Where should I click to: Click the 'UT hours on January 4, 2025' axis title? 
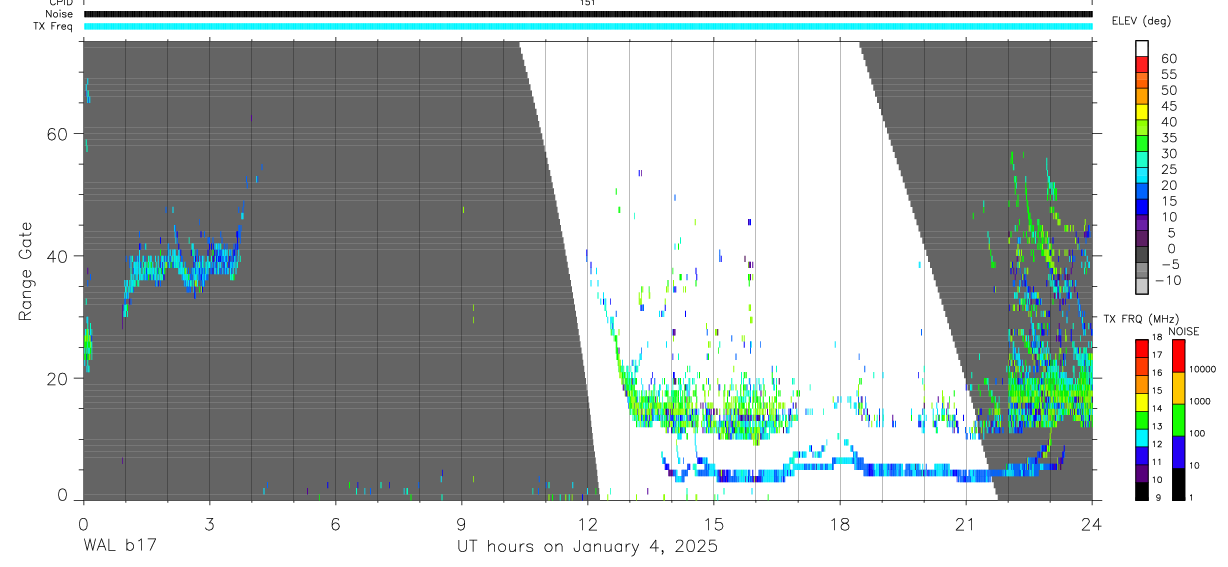click(587, 547)
